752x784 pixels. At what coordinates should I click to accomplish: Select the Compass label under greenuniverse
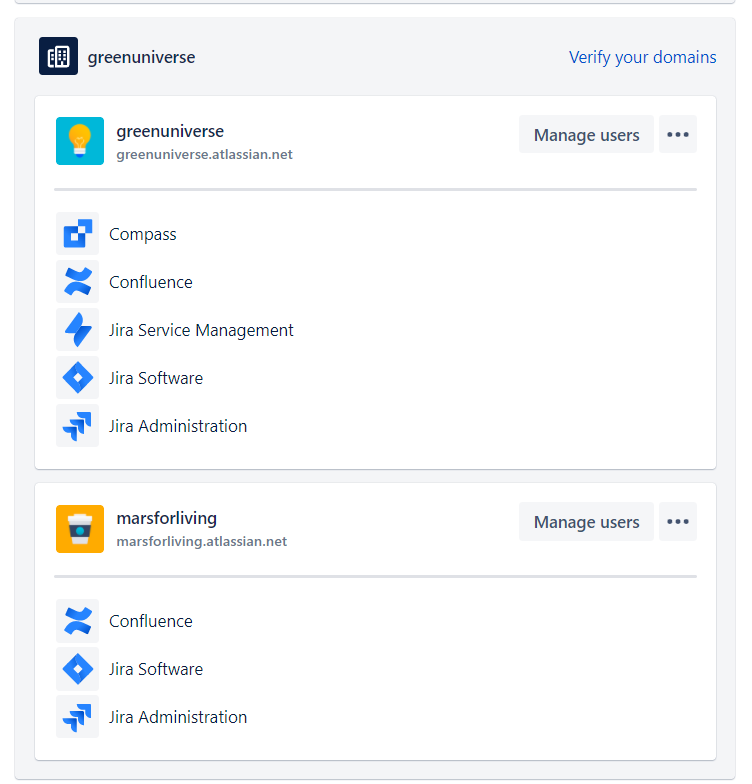tap(142, 234)
